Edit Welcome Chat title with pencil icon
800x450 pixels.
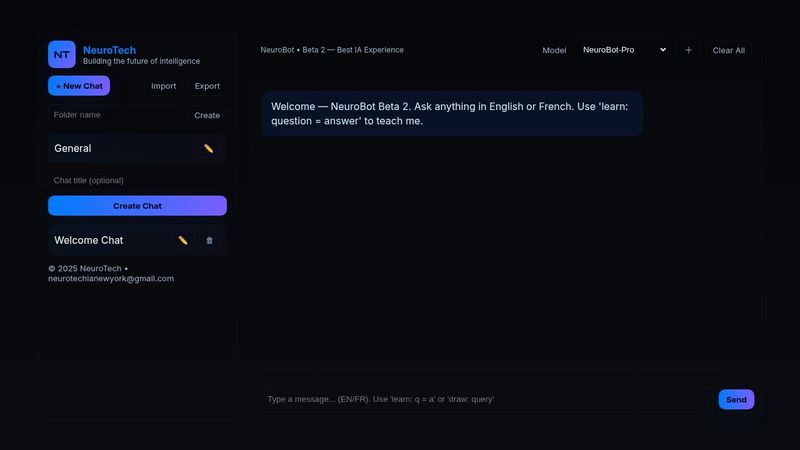[x=183, y=240]
